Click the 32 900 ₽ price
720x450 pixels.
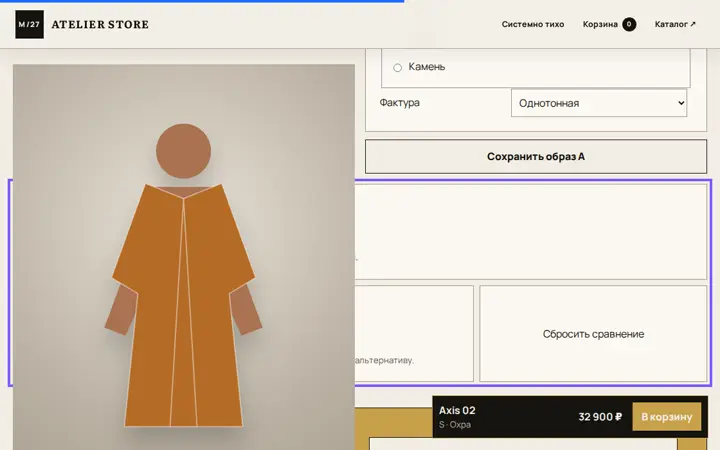600,417
